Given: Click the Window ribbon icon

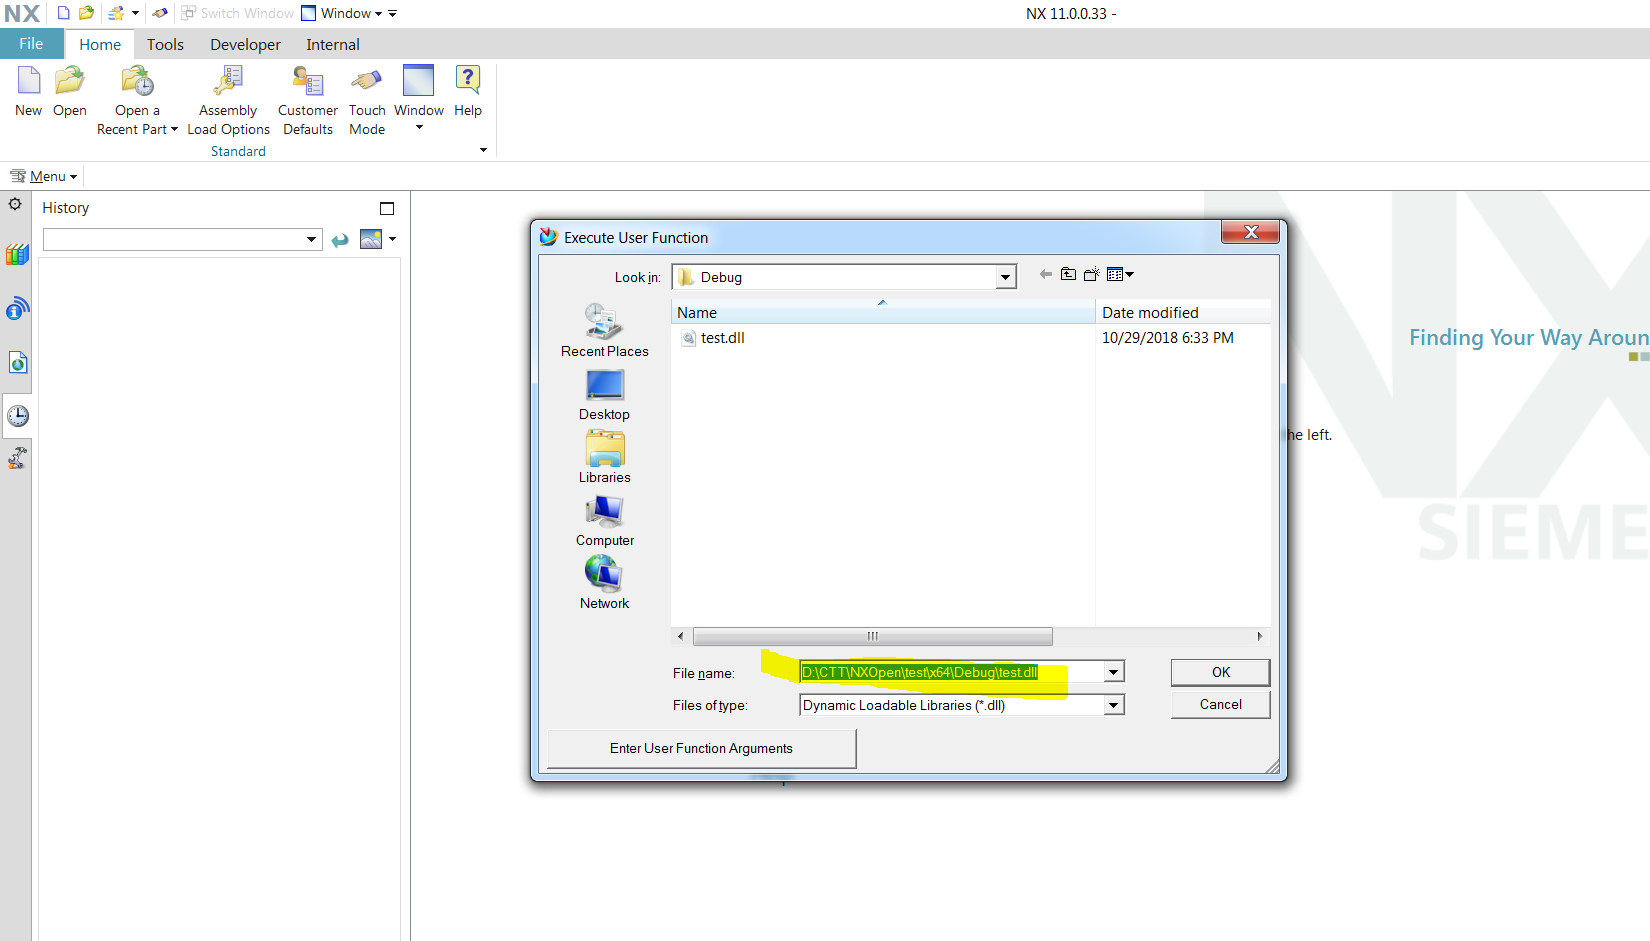Looking at the screenshot, I should click(x=418, y=81).
